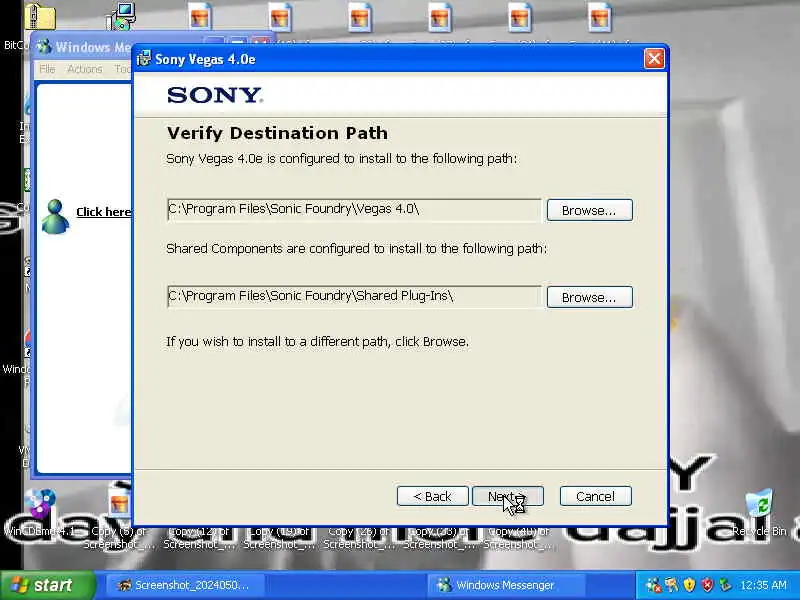The height and width of the screenshot is (600, 800).
Task: Select the setup computer-and-disc desktop icon
Action: coord(120,16)
